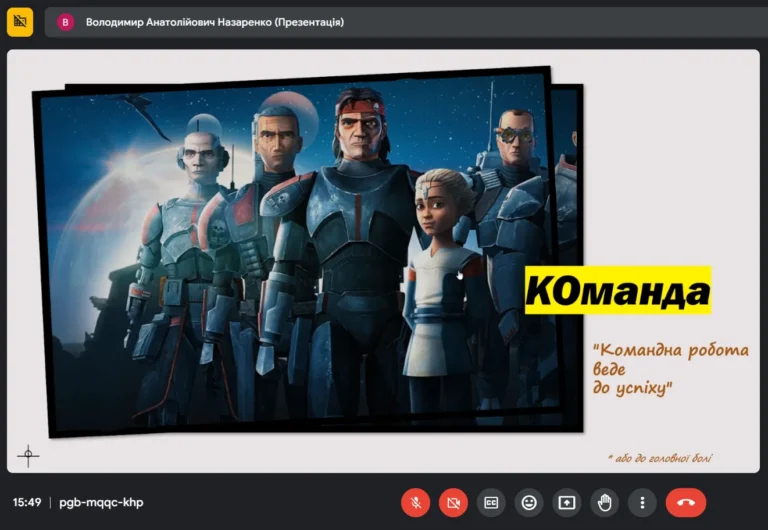Turn on the camera
Screen dimensions: 768x530
[454, 503]
